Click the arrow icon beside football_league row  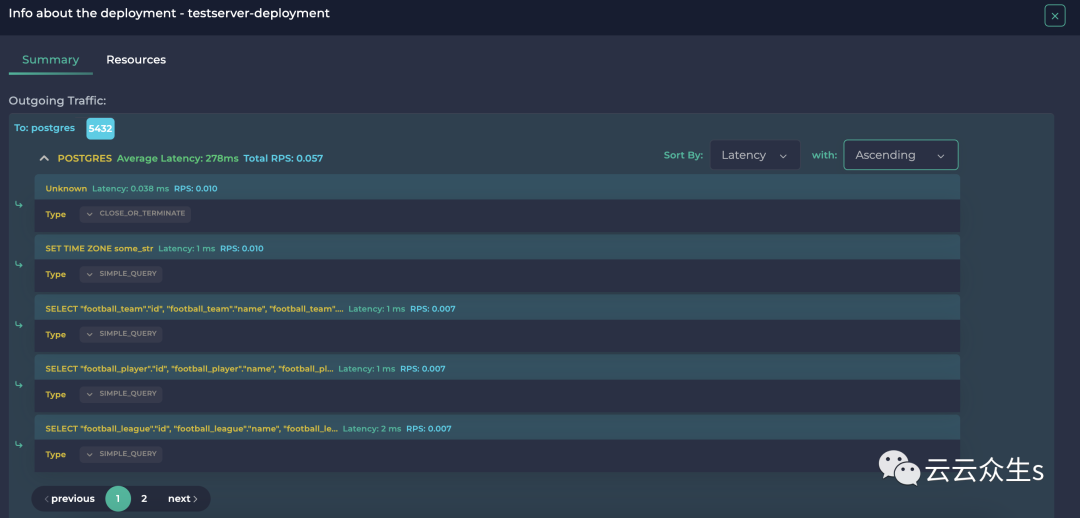click(19, 444)
